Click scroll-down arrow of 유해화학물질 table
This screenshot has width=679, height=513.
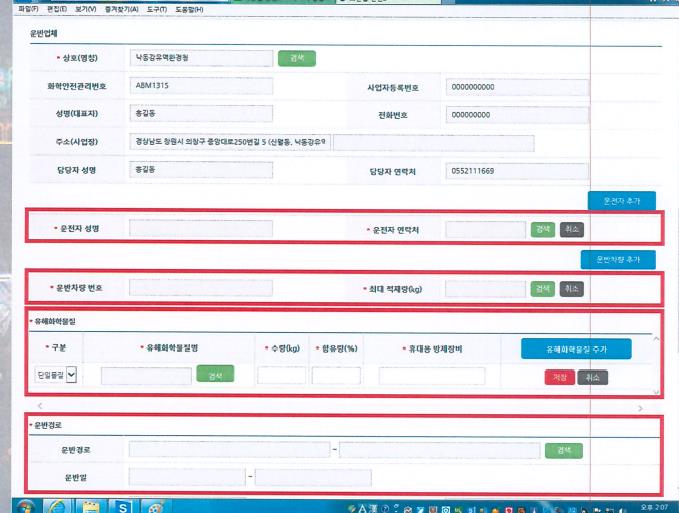point(656,391)
